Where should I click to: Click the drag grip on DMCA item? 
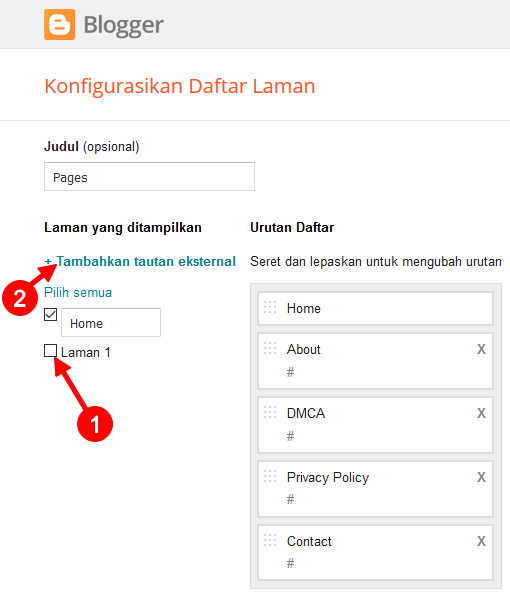(270, 412)
